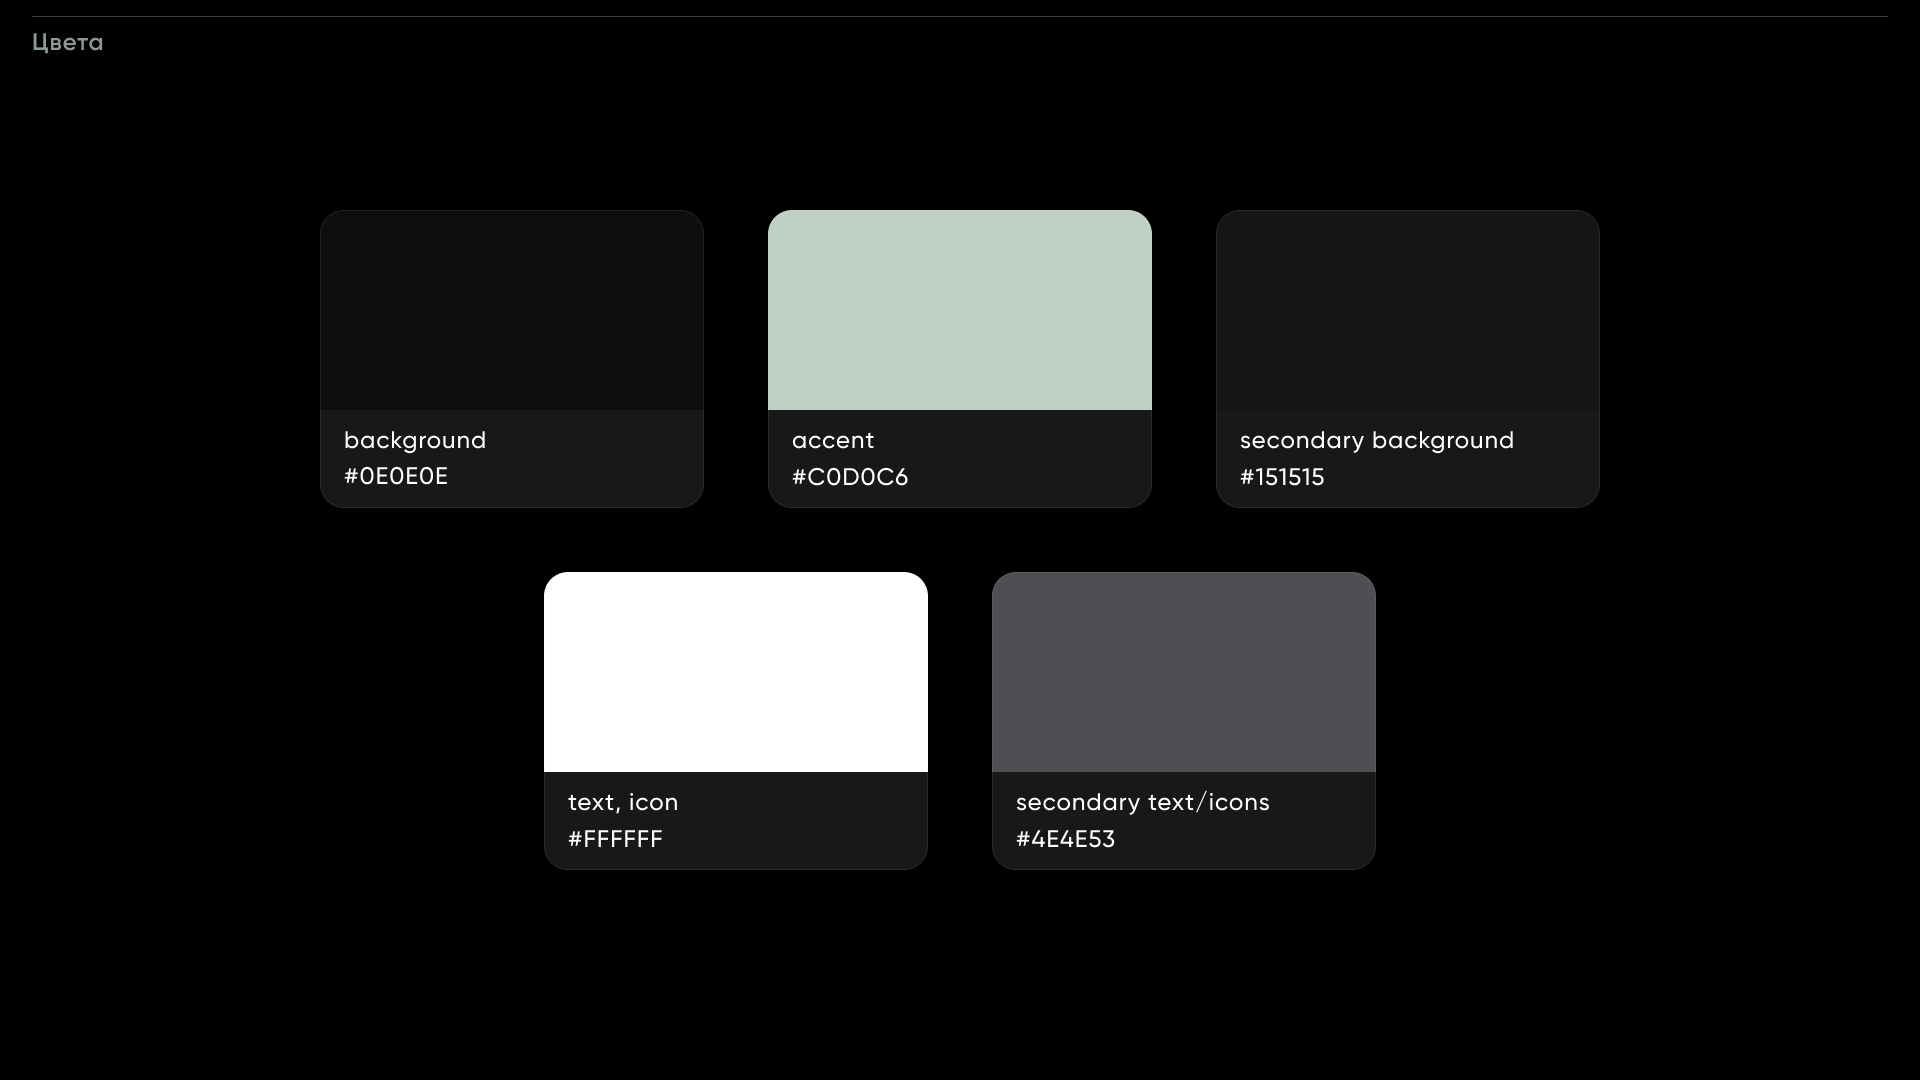The image size is (1920, 1080).
Task: Click the "accent" label text
Action: coord(833,440)
